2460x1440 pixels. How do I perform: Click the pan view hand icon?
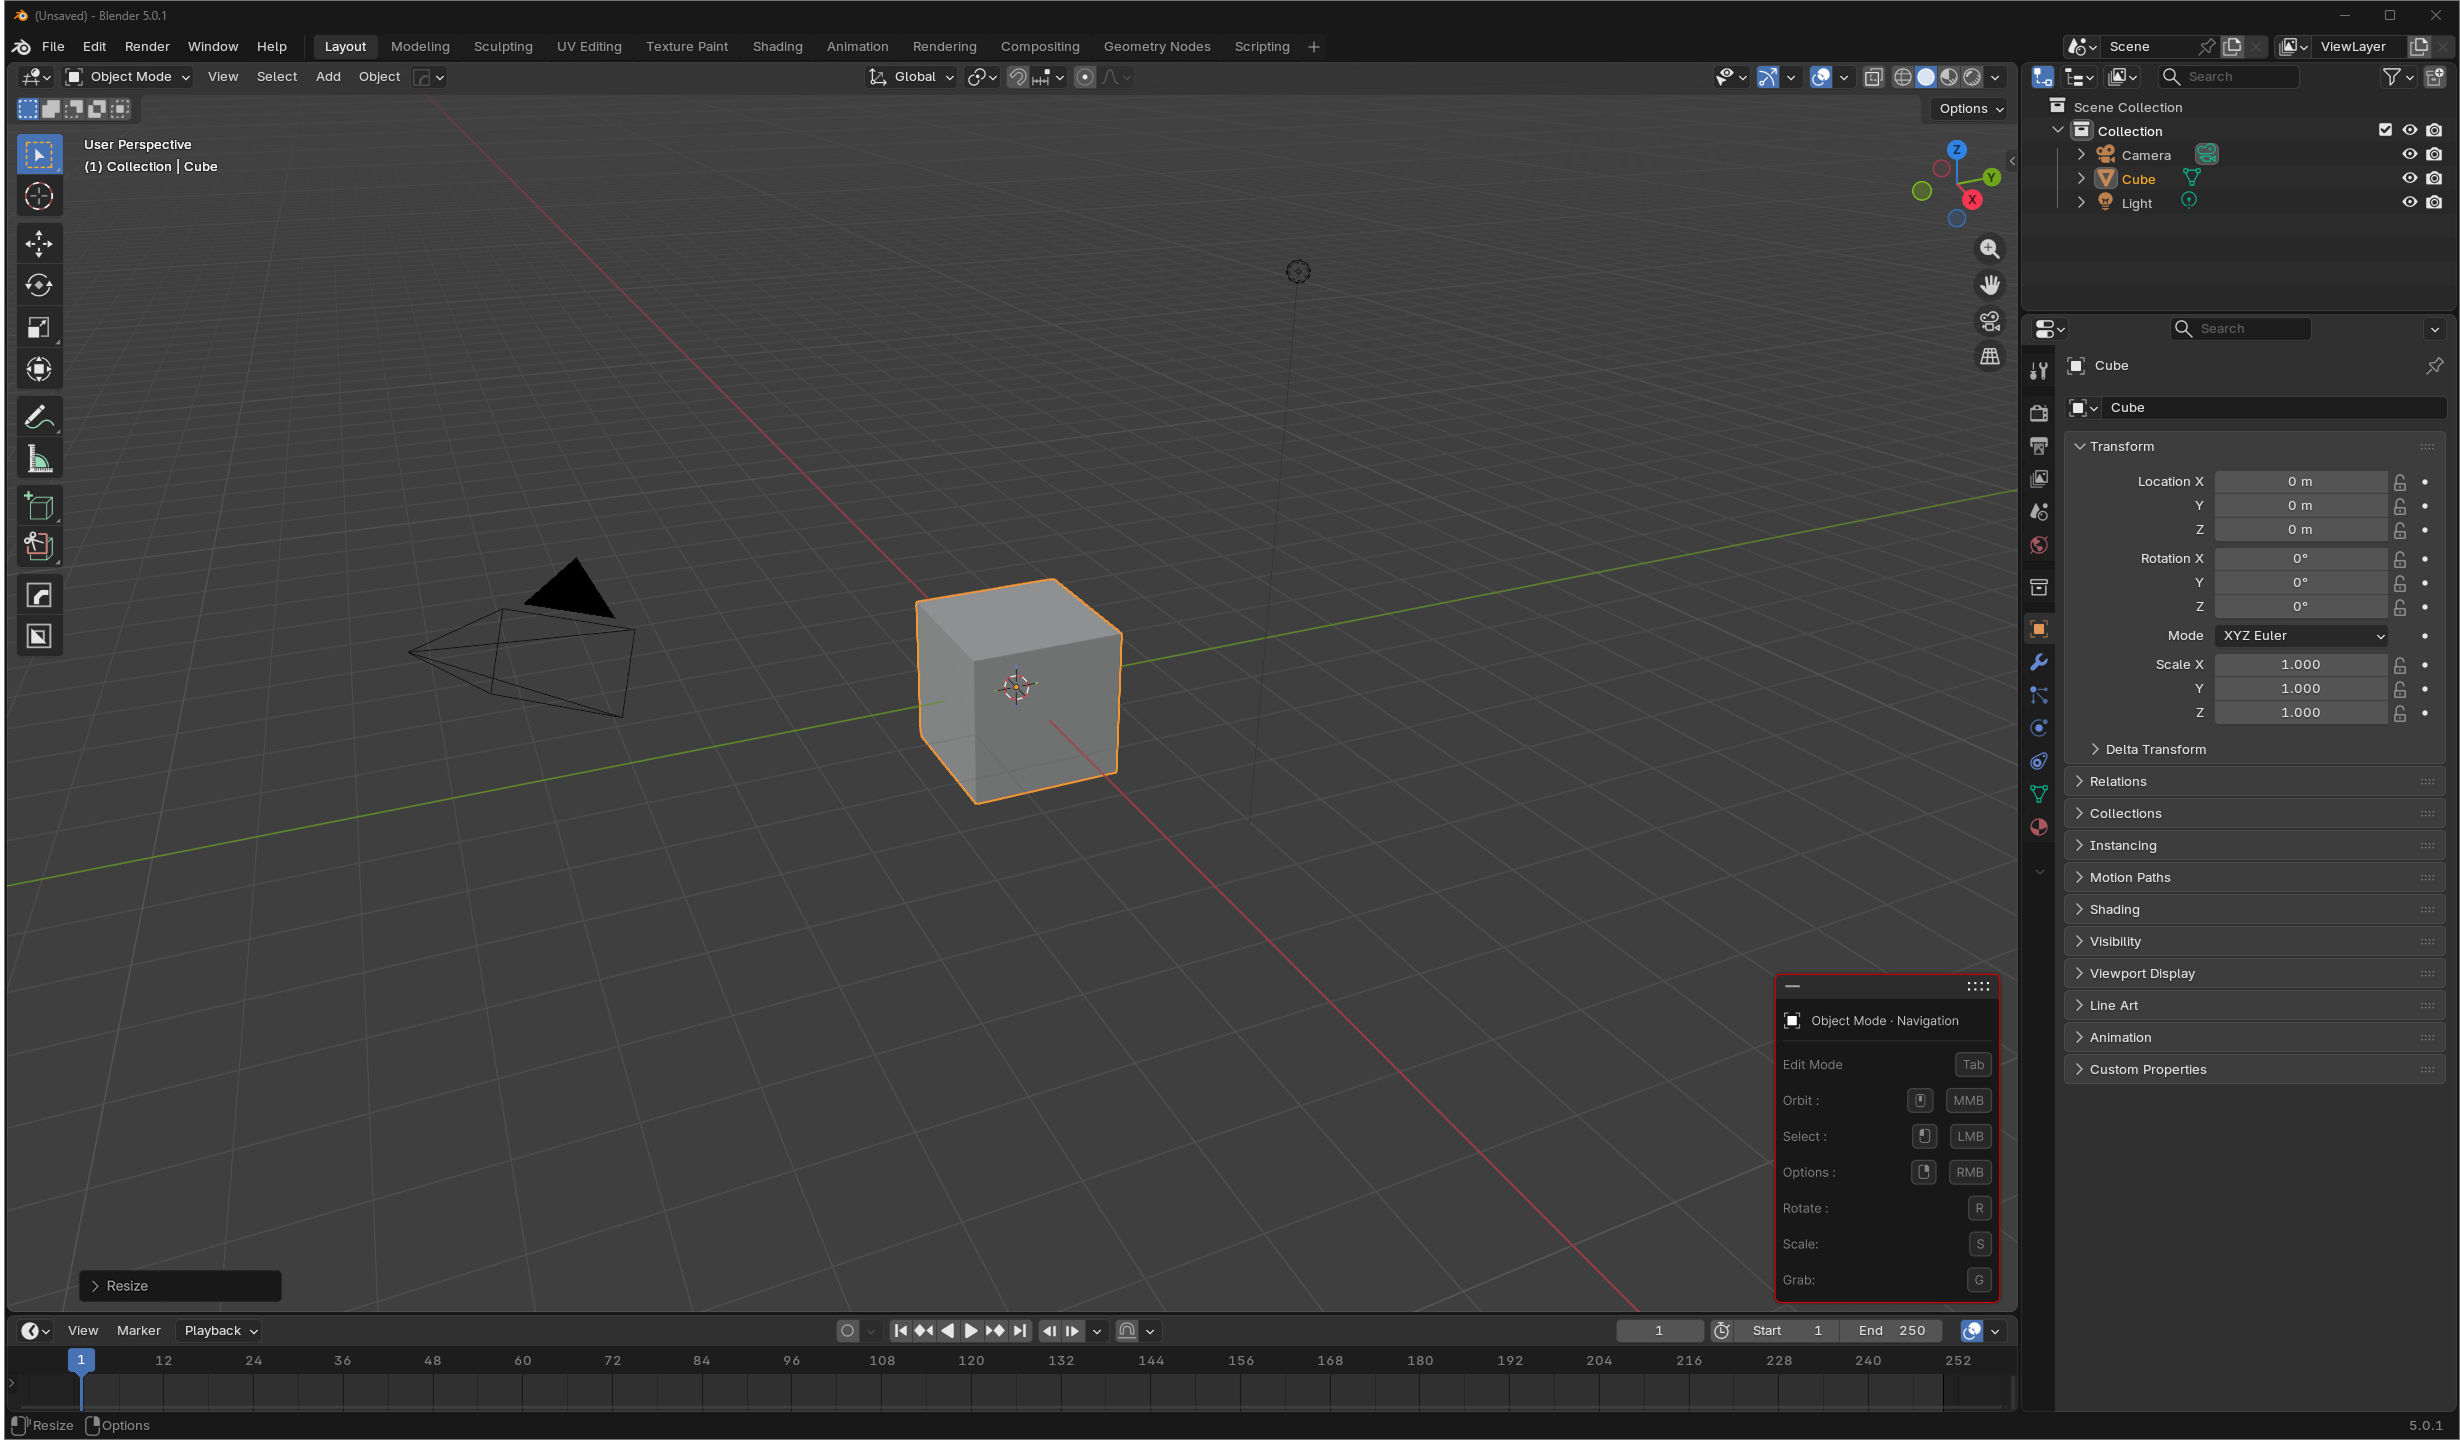click(1990, 285)
